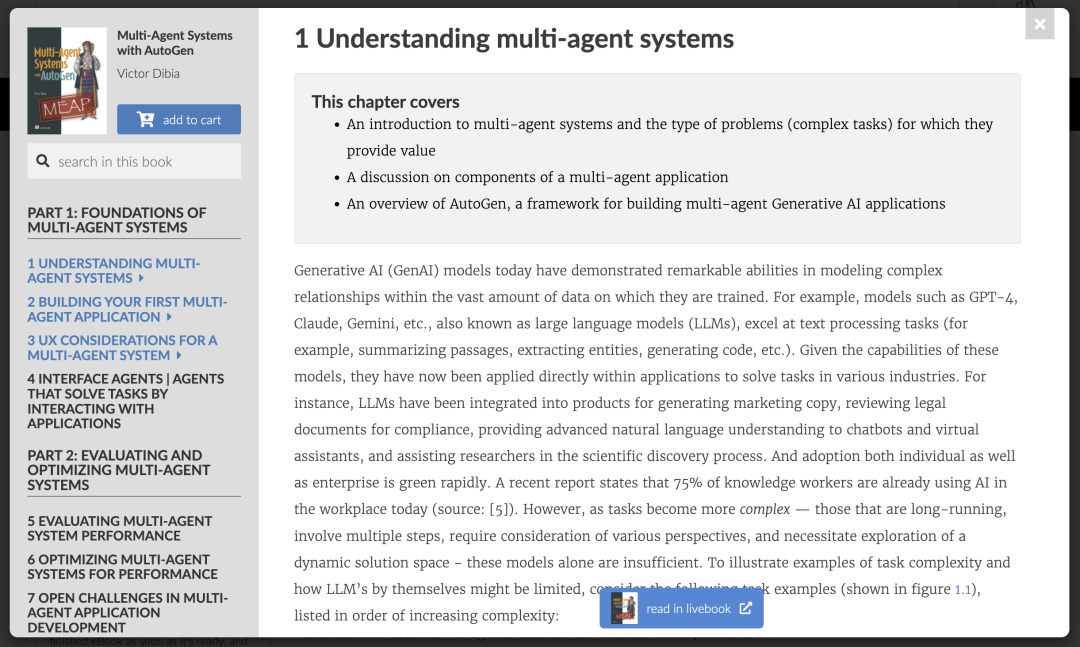Open chapter 2 Building Your First Multi-Agent Application
Image resolution: width=1080 pixels, height=647 pixels.
tap(127, 309)
